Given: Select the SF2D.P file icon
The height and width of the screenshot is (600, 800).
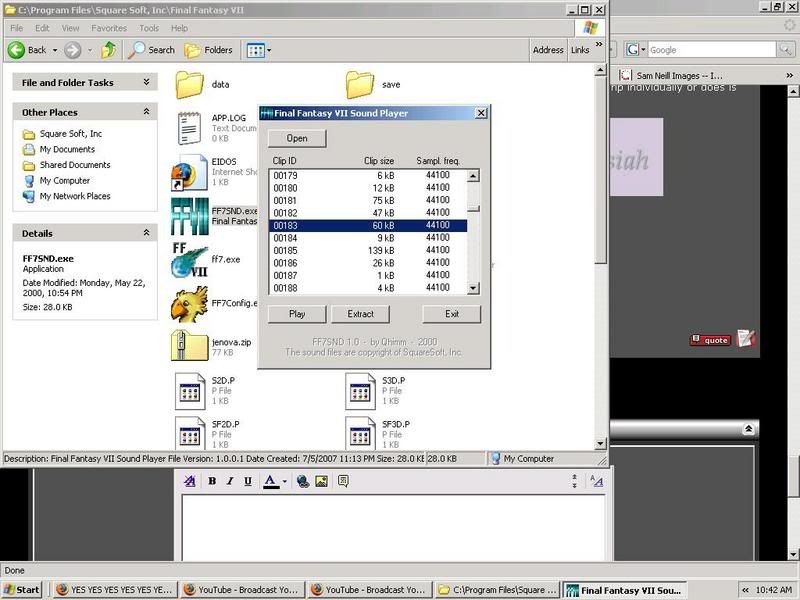Looking at the screenshot, I should [189, 434].
